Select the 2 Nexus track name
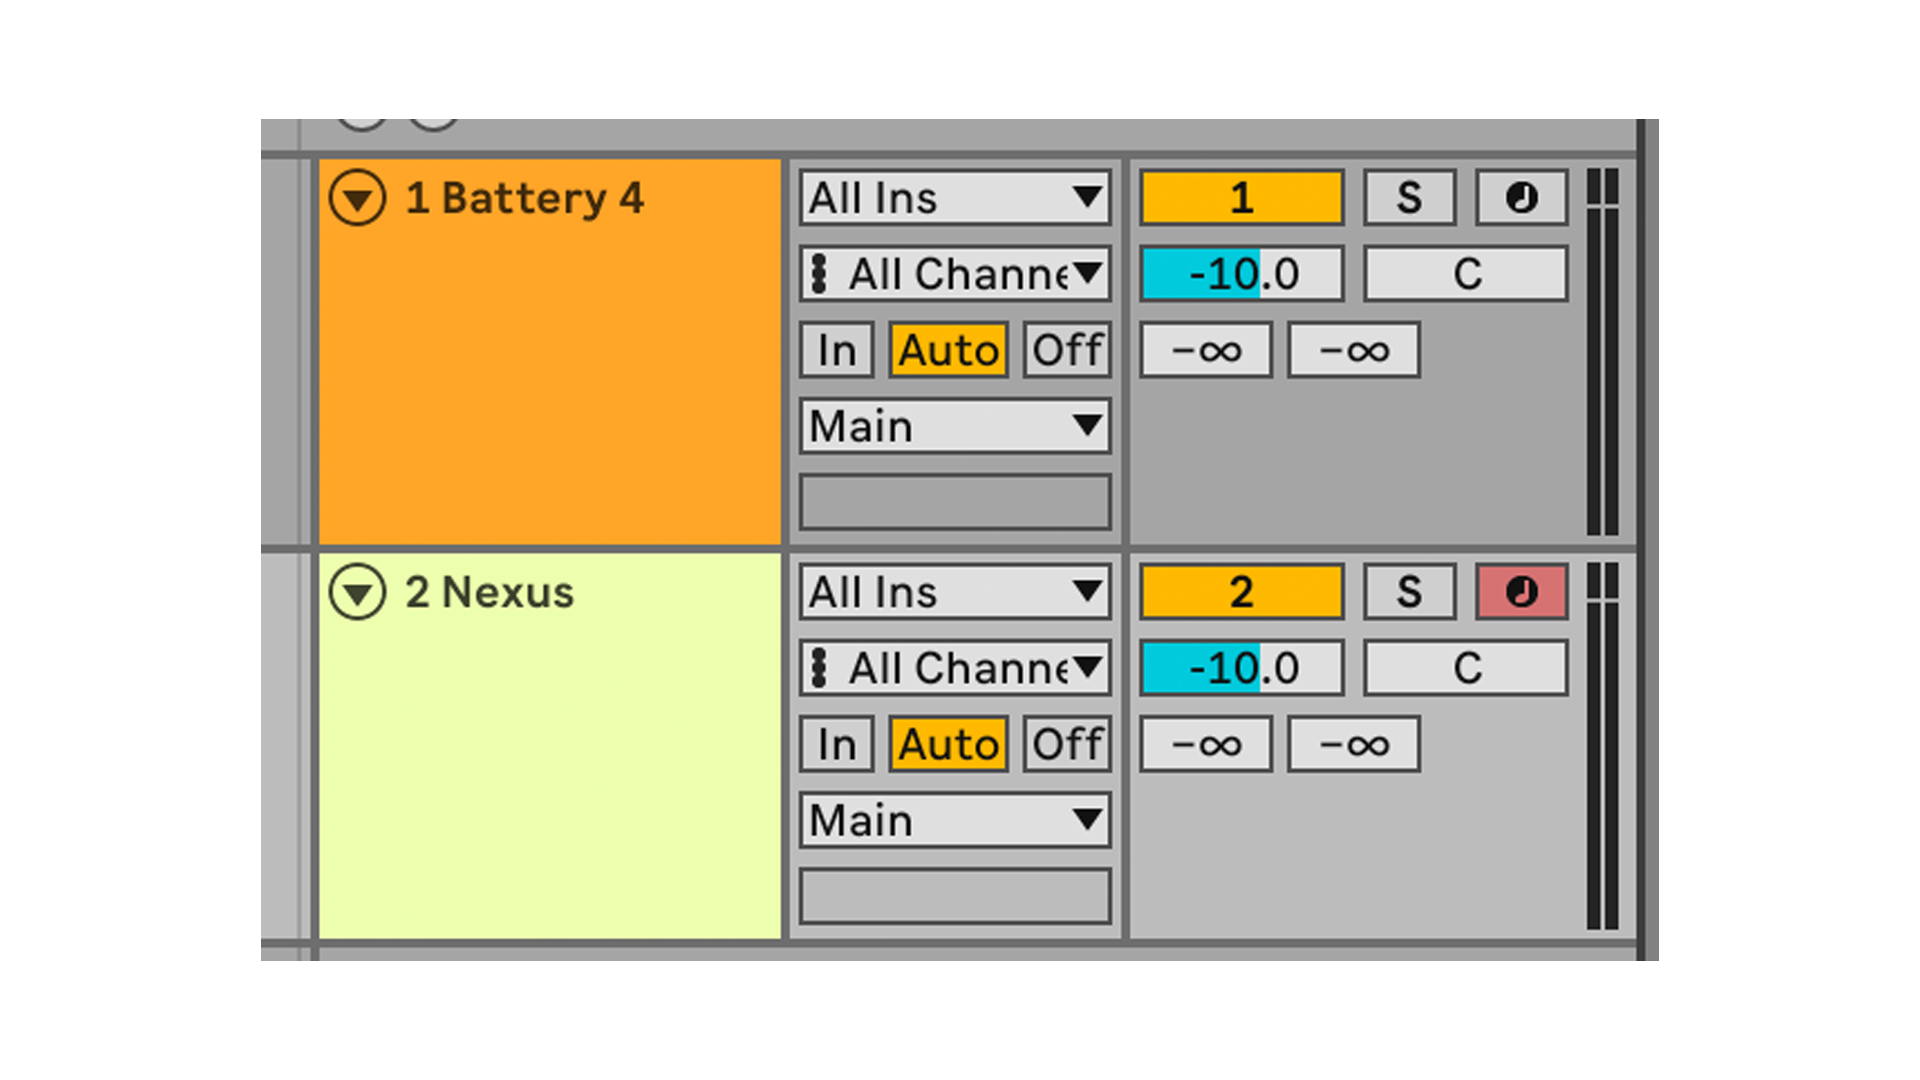 point(490,592)
